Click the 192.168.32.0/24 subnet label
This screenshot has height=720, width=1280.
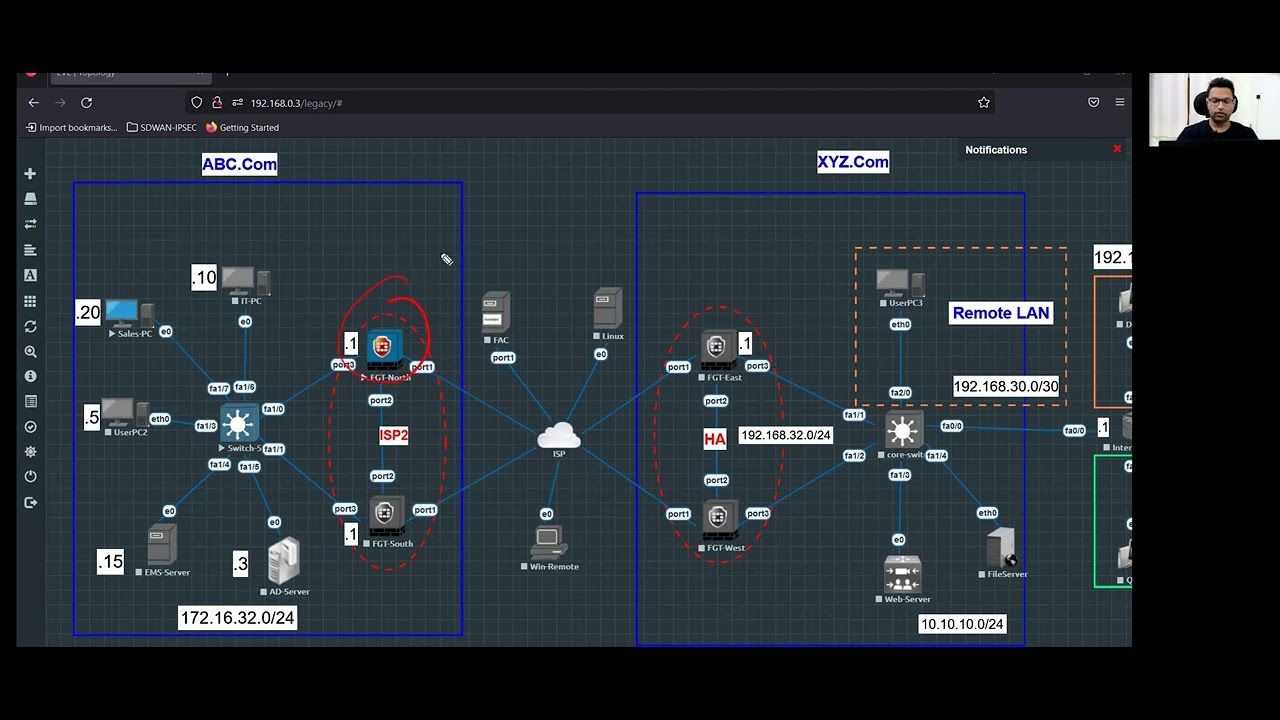[x=785, y=435]
